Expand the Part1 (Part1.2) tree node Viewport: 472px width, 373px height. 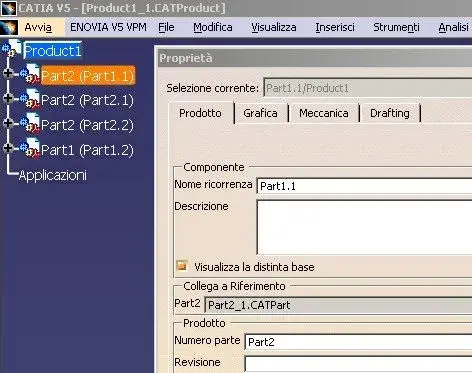pos(8,148)
